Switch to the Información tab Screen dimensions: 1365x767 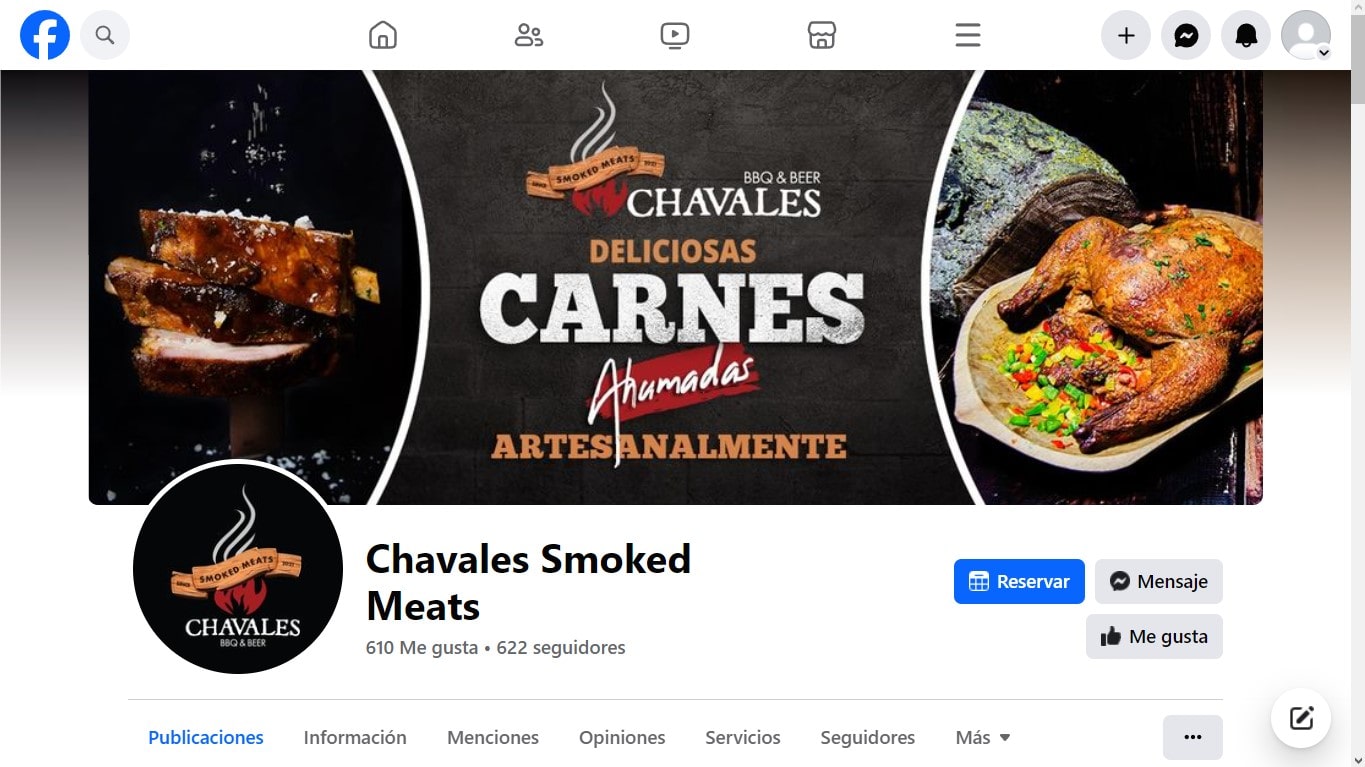(x=355, y=738)
